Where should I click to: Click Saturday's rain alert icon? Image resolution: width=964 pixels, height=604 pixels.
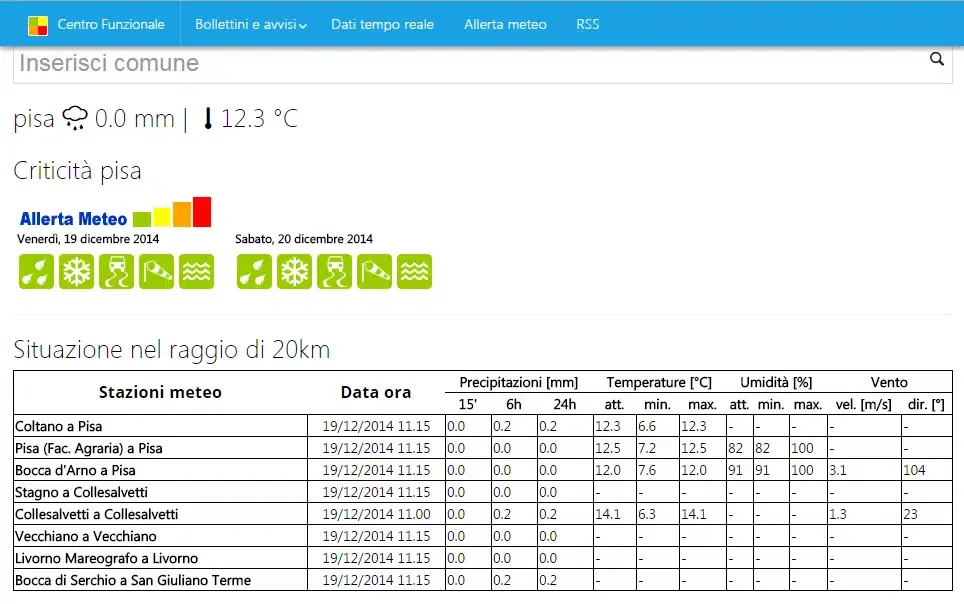tap(254, 271)
